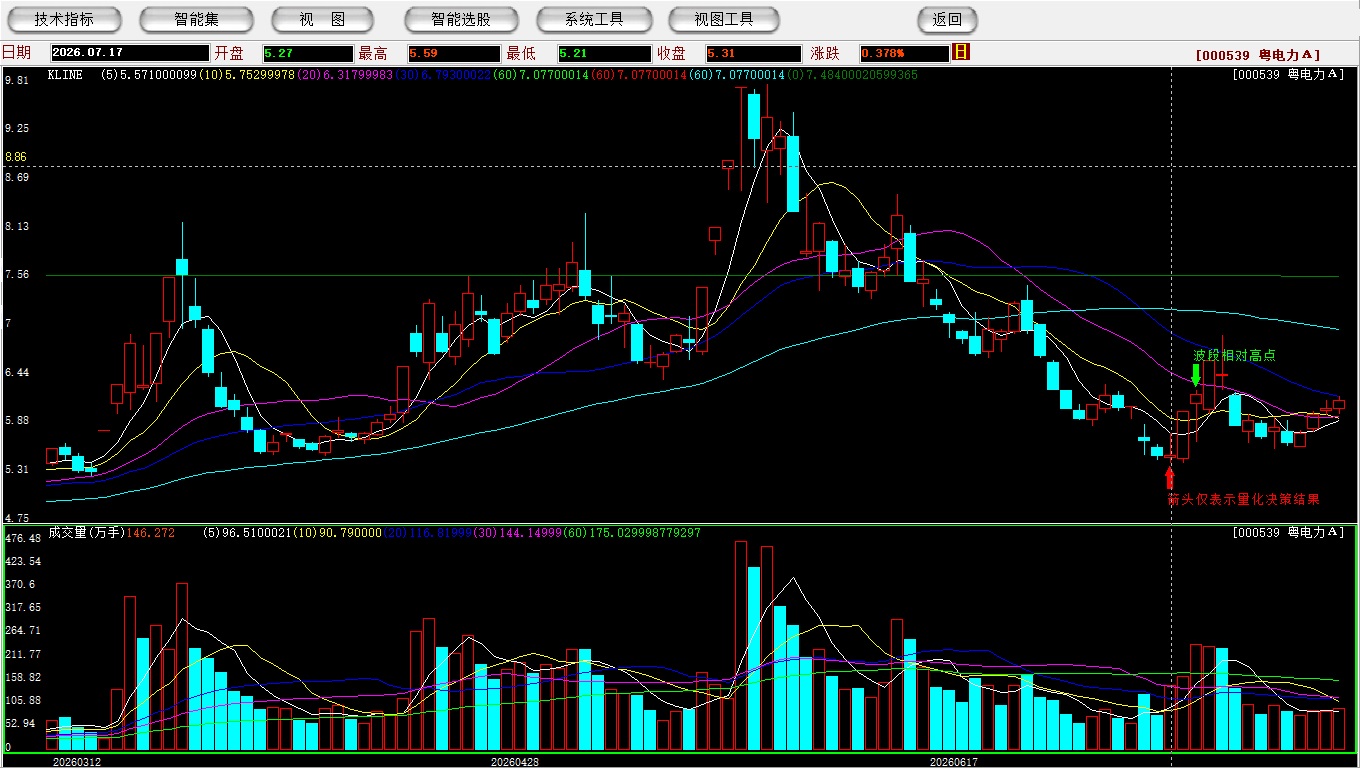Click the 最高 value field 5.59
1360x768 pixels.
454,53
